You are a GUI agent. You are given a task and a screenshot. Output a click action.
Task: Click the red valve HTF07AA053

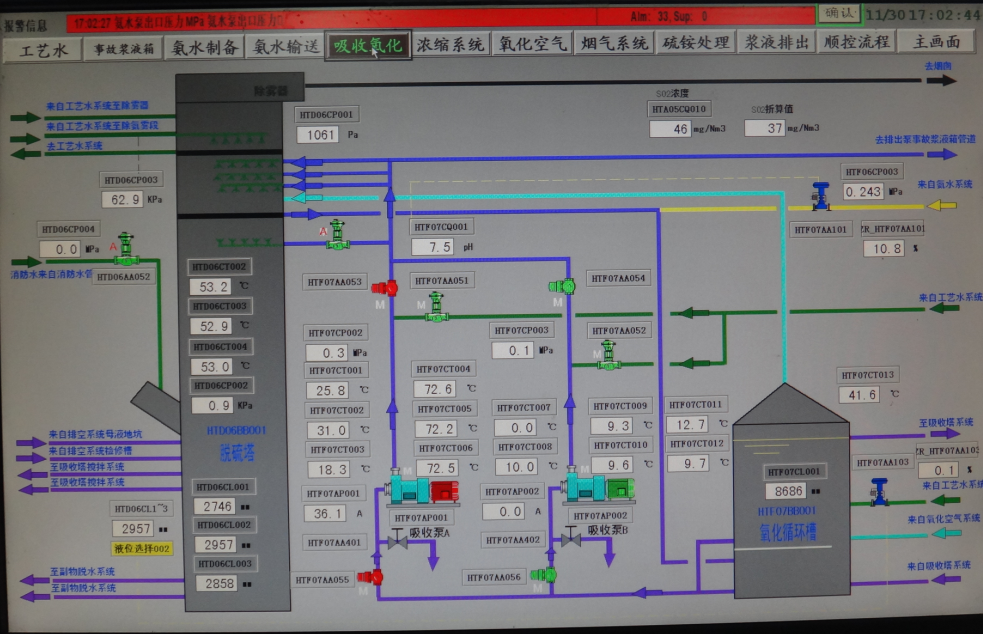click(x=386, y=288)
